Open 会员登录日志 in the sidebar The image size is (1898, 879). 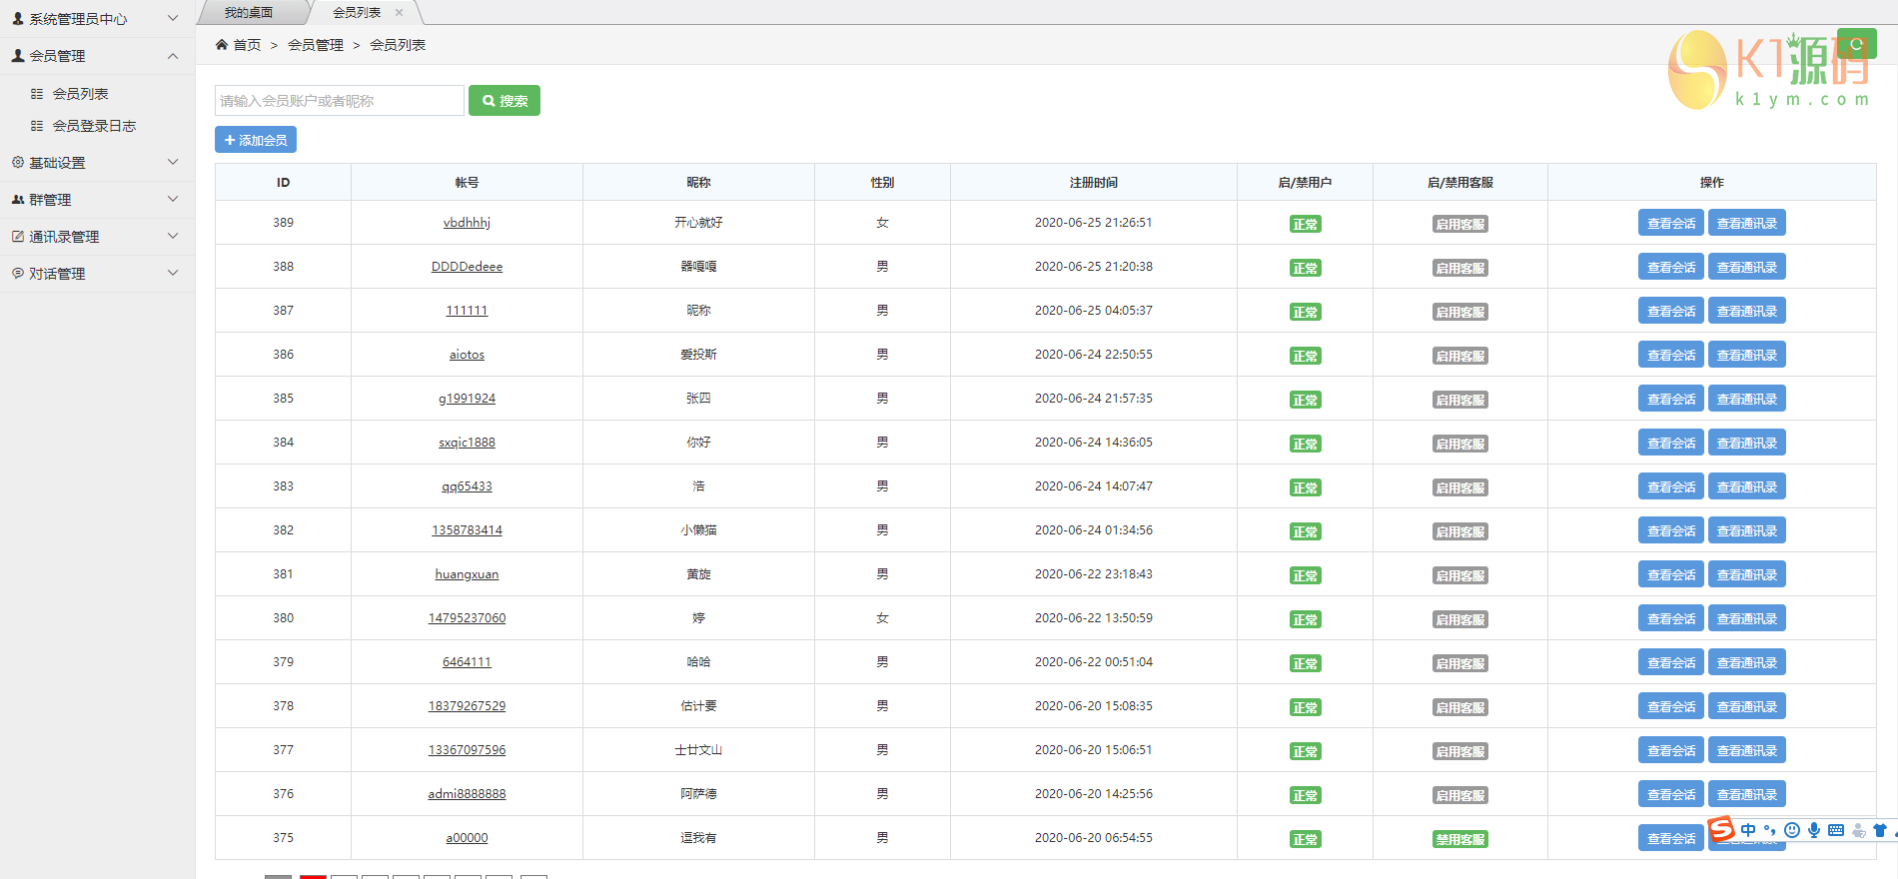click(x=94, y=126)
